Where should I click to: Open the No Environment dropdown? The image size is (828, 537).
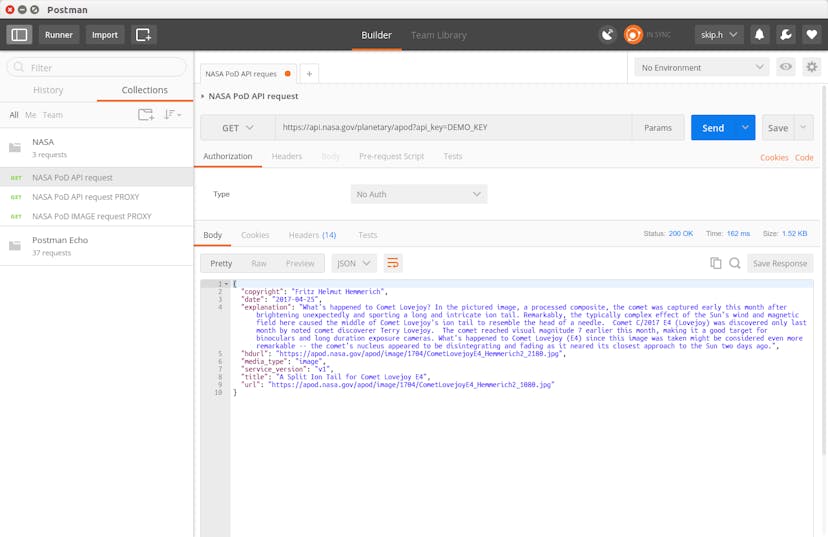[x=702, y=68]
